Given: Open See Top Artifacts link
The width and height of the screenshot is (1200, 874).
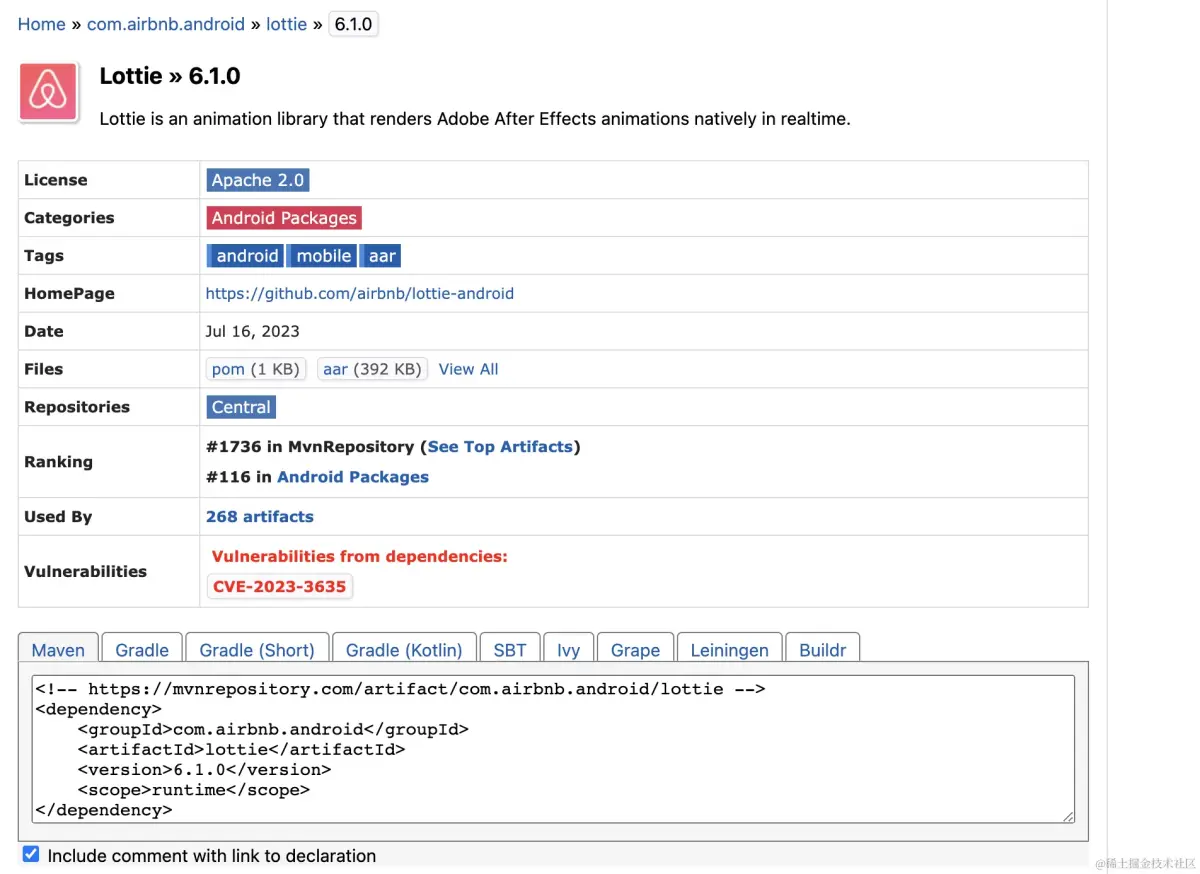Looking at the screenshot, I should 500,447.
